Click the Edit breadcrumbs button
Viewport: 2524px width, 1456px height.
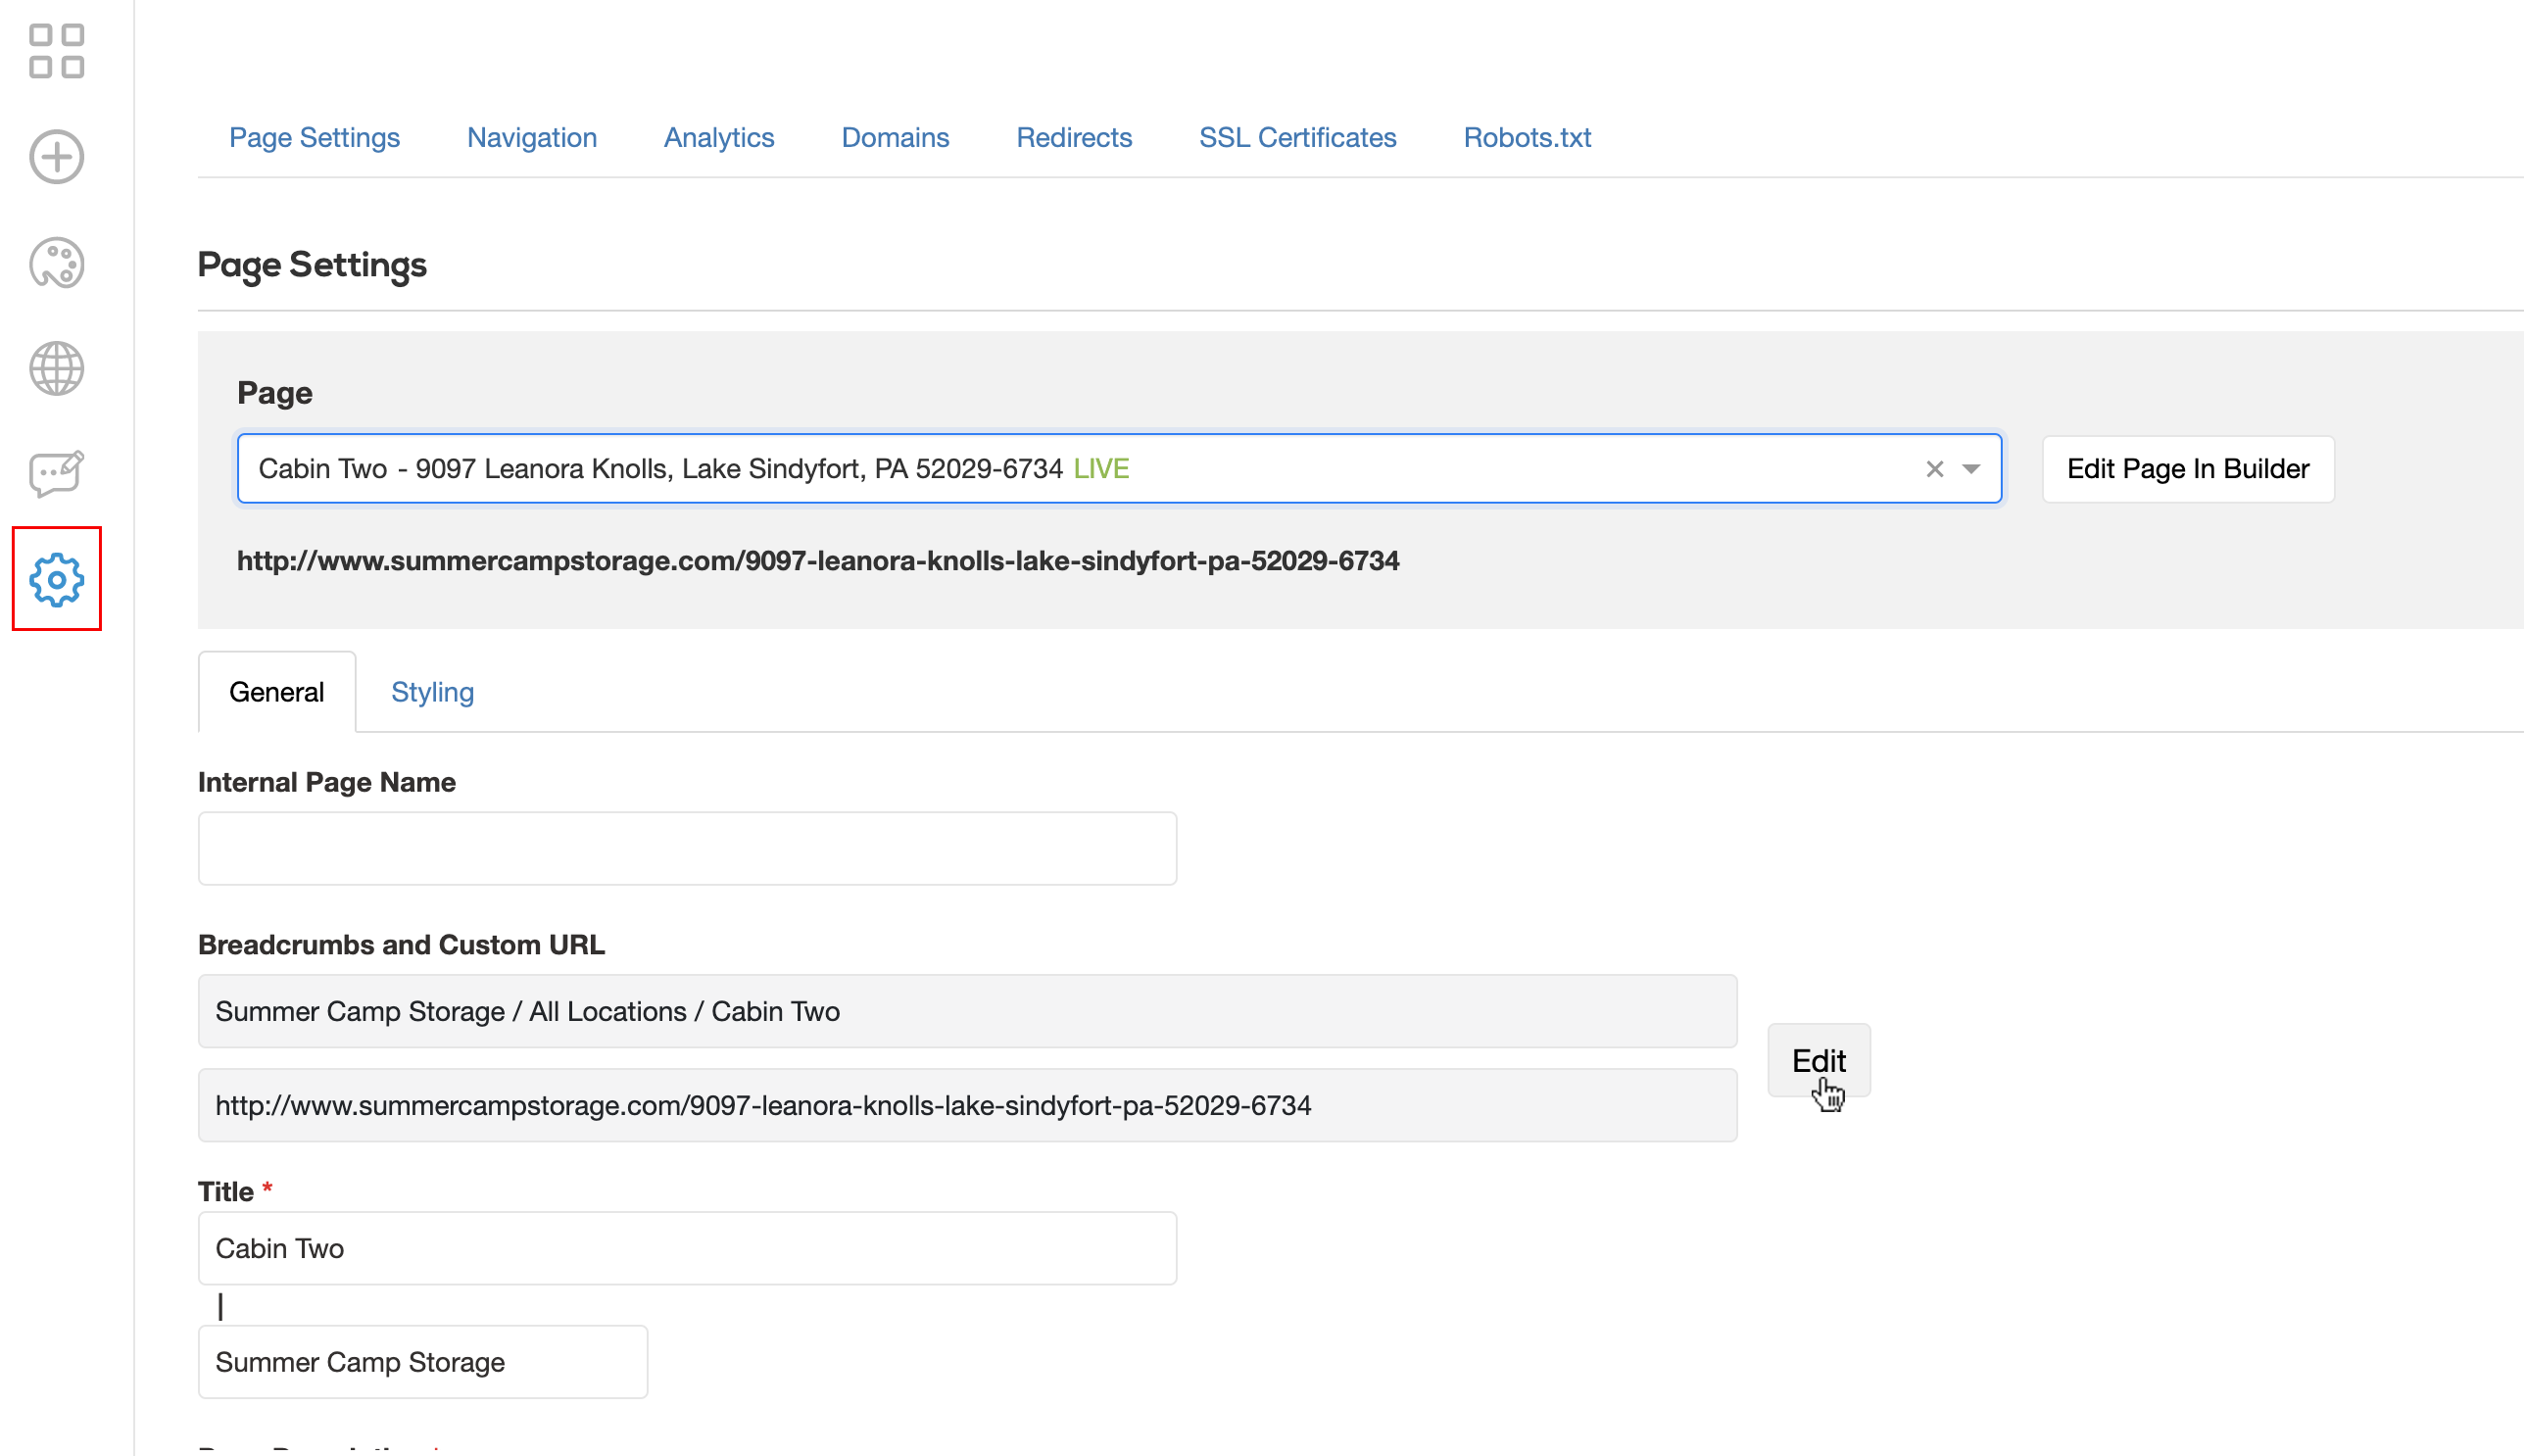coord(1817,1060)
